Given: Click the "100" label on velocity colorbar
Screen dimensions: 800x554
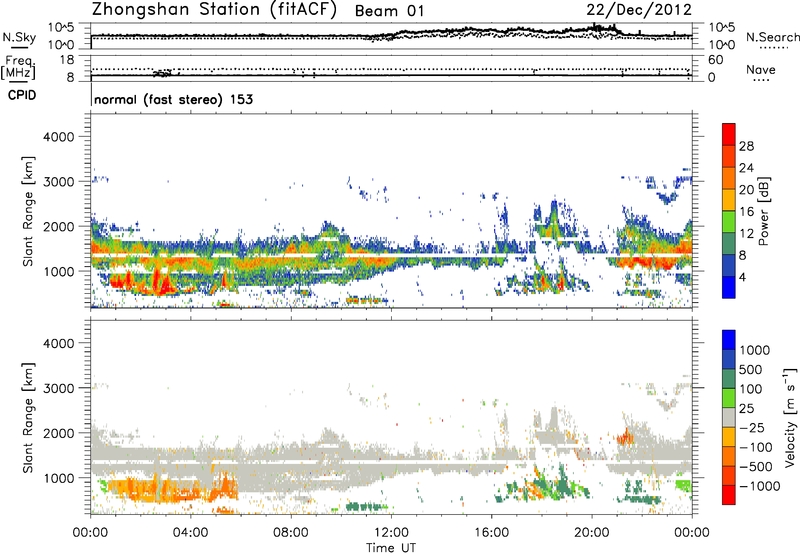Looking at the screenshot, I should (x=751, y=389).
